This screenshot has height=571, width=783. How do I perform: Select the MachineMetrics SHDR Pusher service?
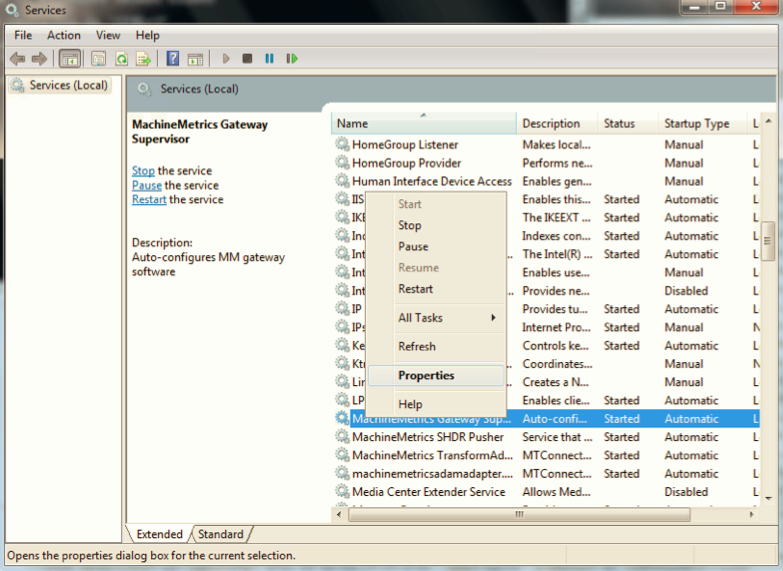(x=546, y=437)
